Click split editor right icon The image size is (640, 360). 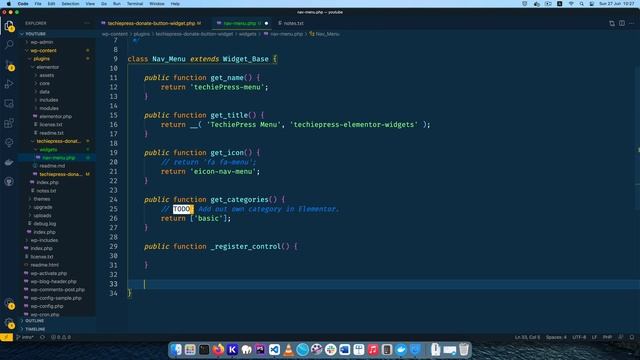[622, 23]
